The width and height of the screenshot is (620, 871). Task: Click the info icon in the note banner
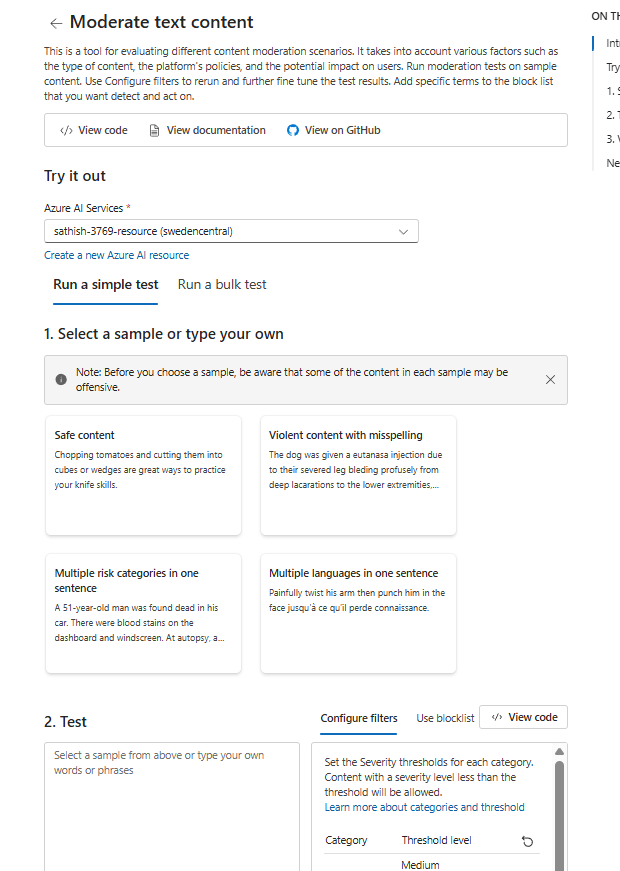[x=61, y=380]
